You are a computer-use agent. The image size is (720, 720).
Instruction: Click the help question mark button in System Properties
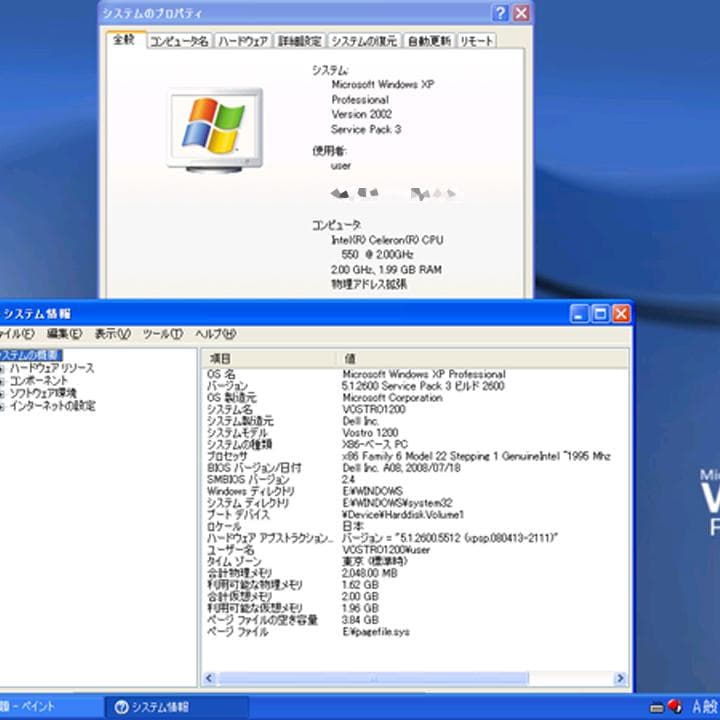pyautogui.click(x=500, y=13)
